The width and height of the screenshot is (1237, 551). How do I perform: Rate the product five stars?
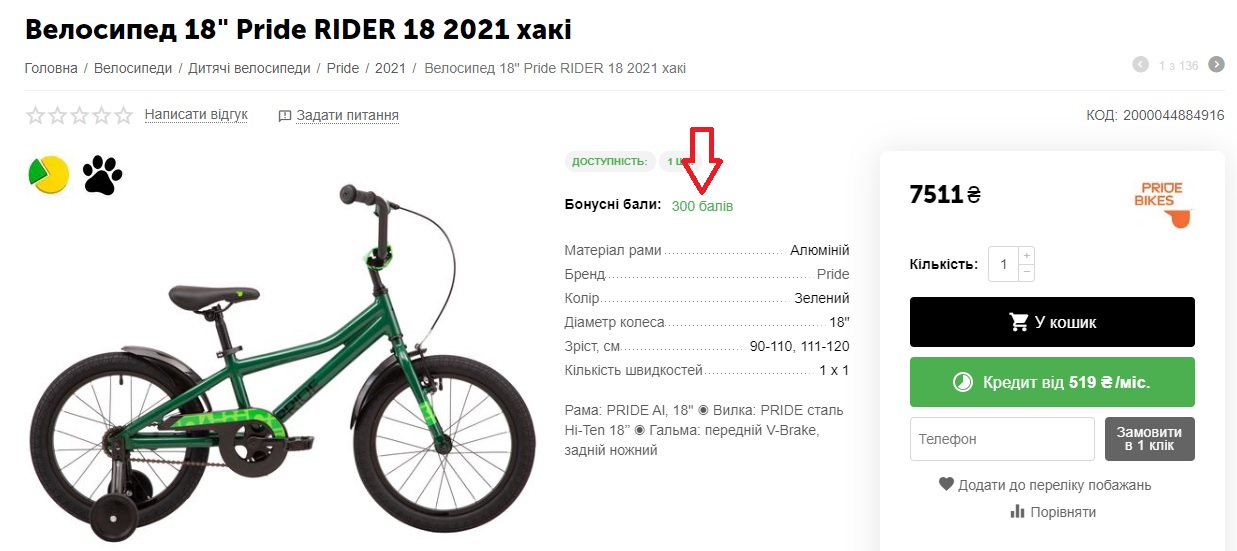coord(124,115)
